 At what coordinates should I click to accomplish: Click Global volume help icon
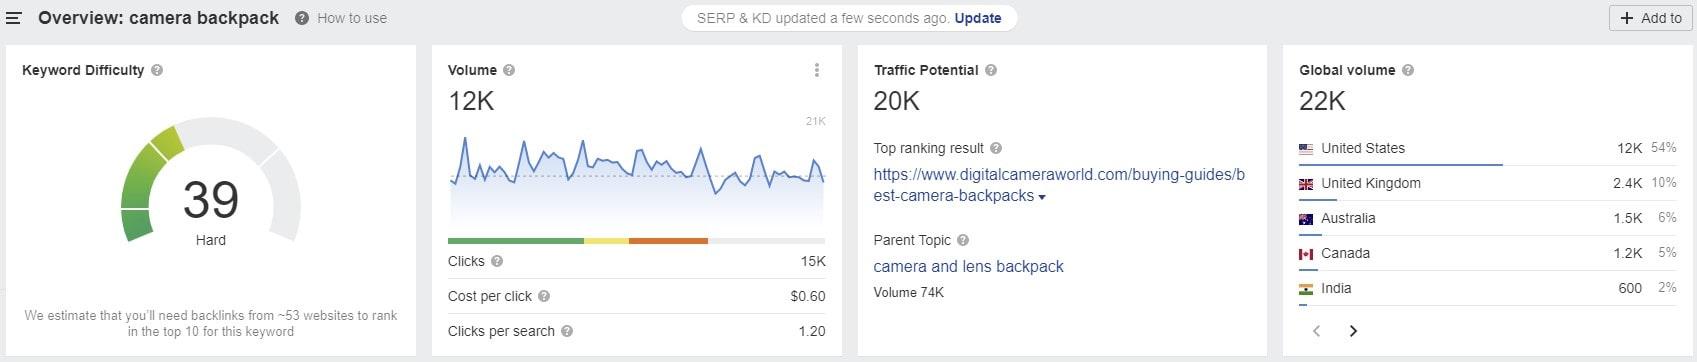tap(1408, 70)
